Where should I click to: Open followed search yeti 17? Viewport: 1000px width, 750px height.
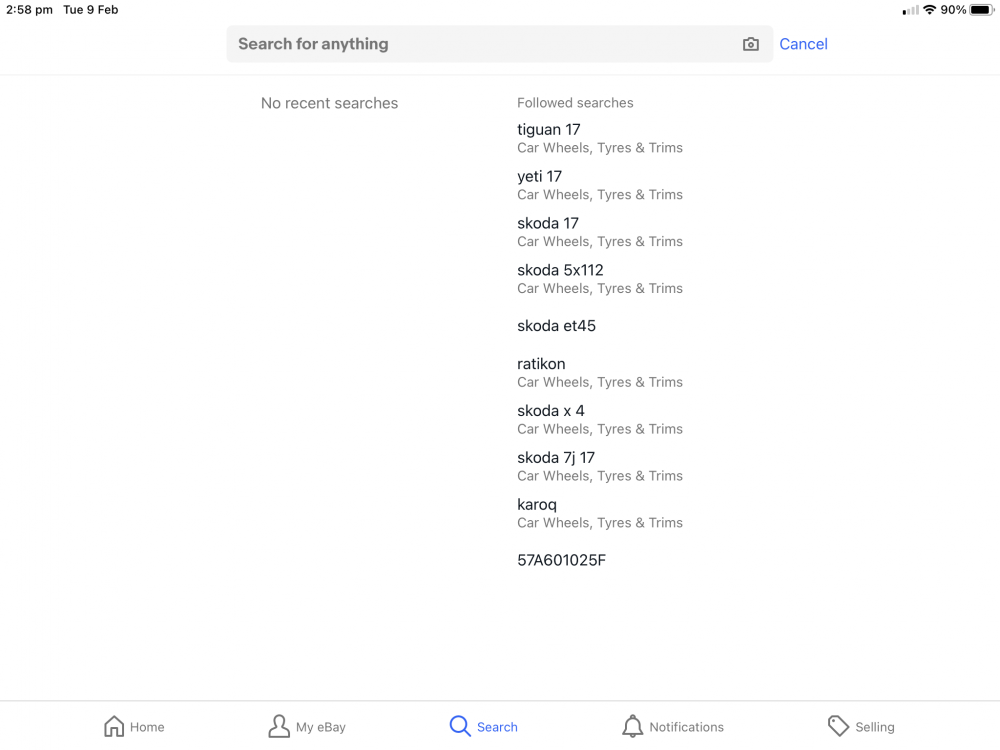[x=600, y=185]
